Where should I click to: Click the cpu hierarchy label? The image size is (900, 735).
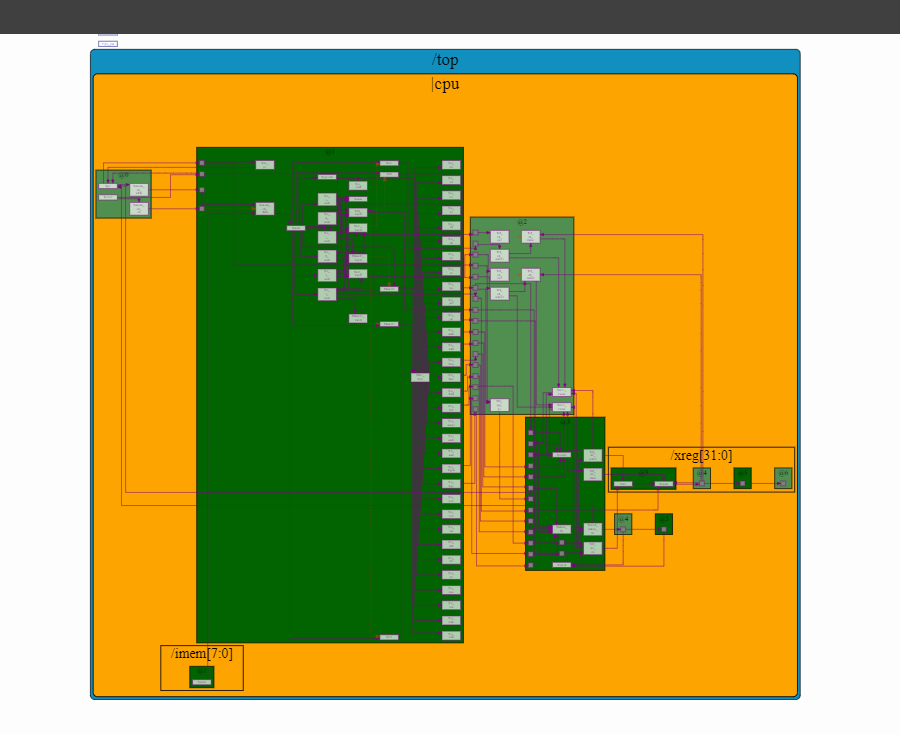pos(447,84)
